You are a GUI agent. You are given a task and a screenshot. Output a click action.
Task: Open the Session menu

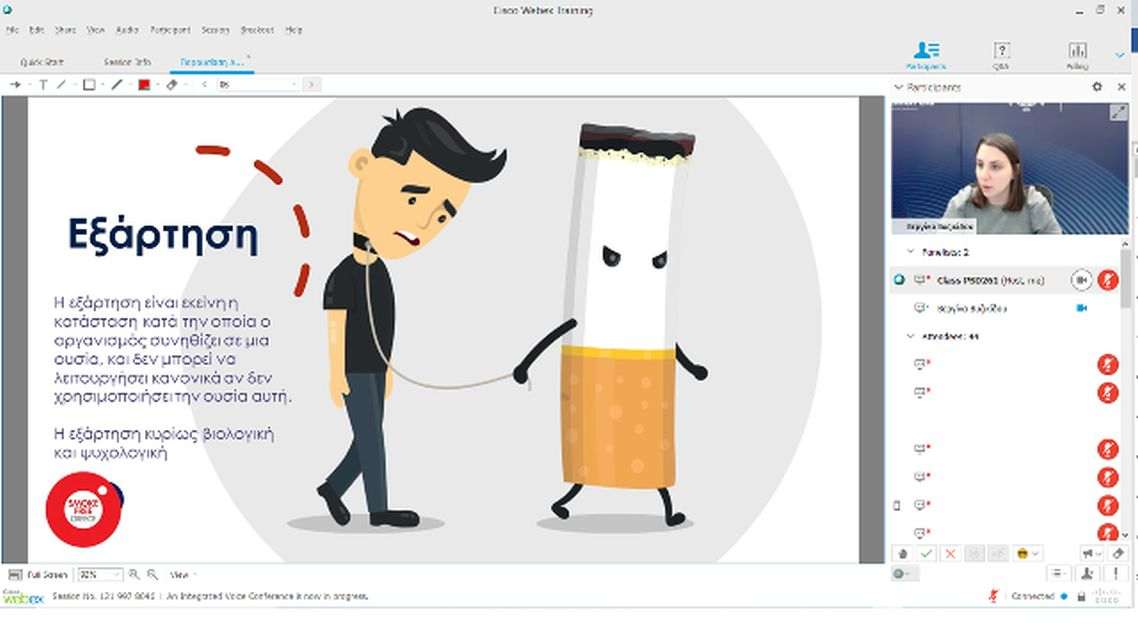click(215, 30)
